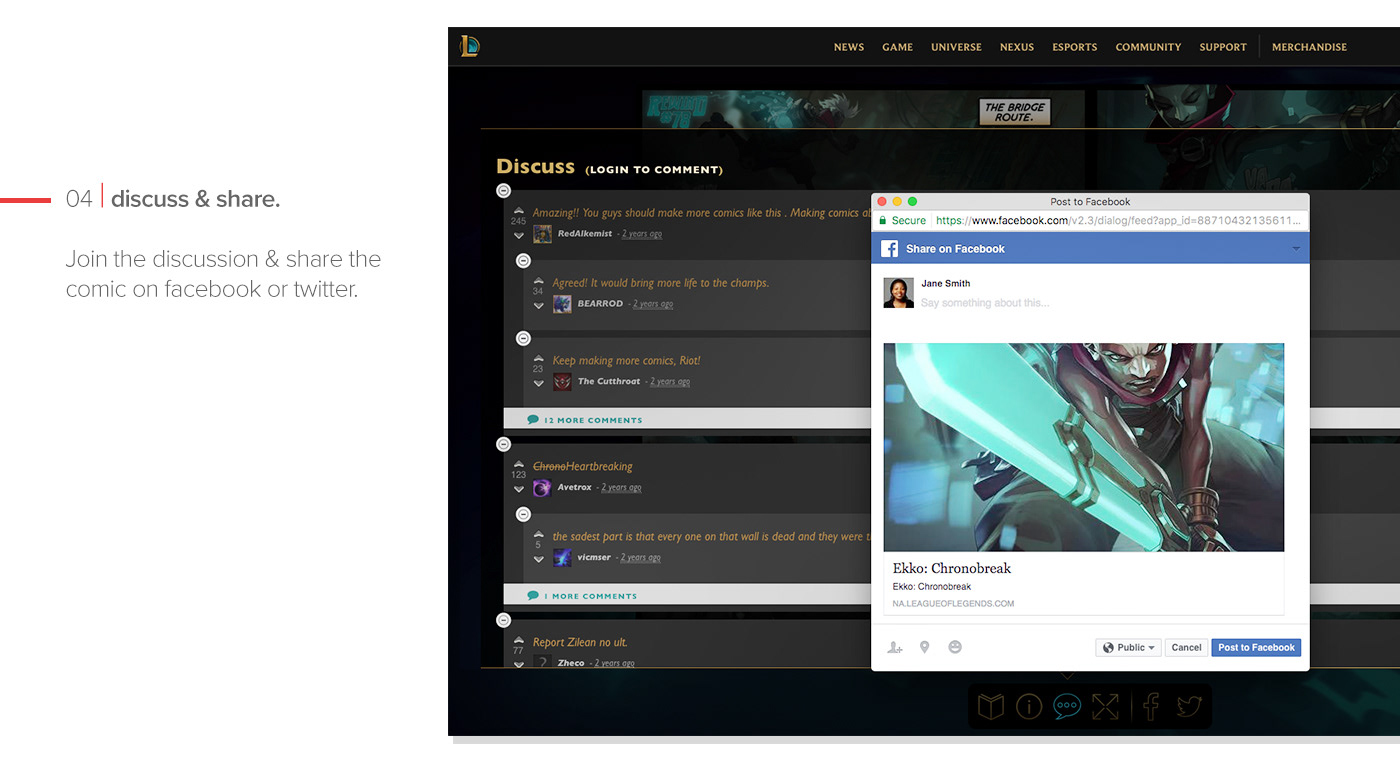Screen dimensions: 1400x768
Task: Upvote vicmser's comment
Action: click(538, 535)
